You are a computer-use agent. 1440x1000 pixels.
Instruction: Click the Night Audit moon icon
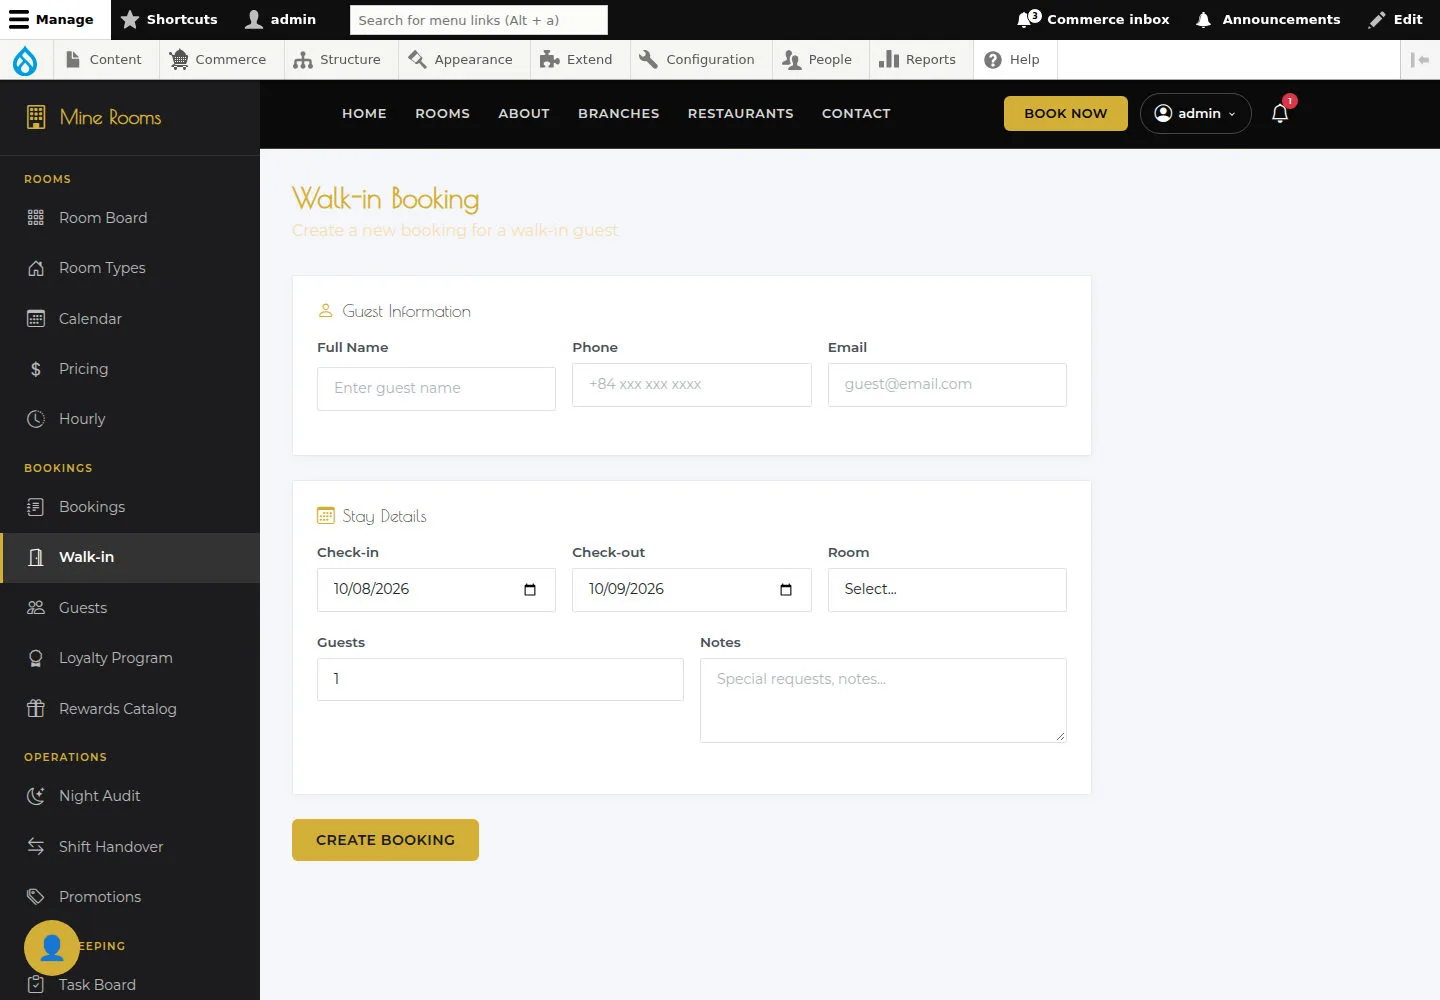tap(36, 796)
